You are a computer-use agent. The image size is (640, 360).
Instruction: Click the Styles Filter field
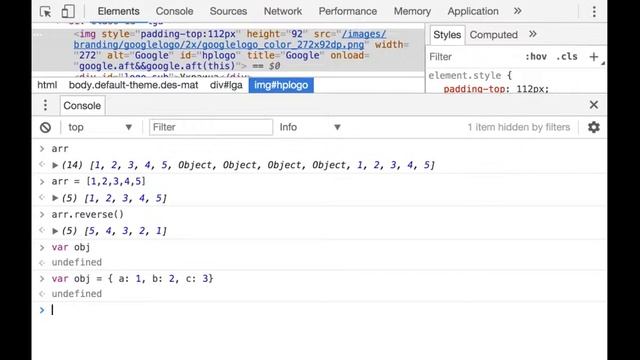coord(473,57)
